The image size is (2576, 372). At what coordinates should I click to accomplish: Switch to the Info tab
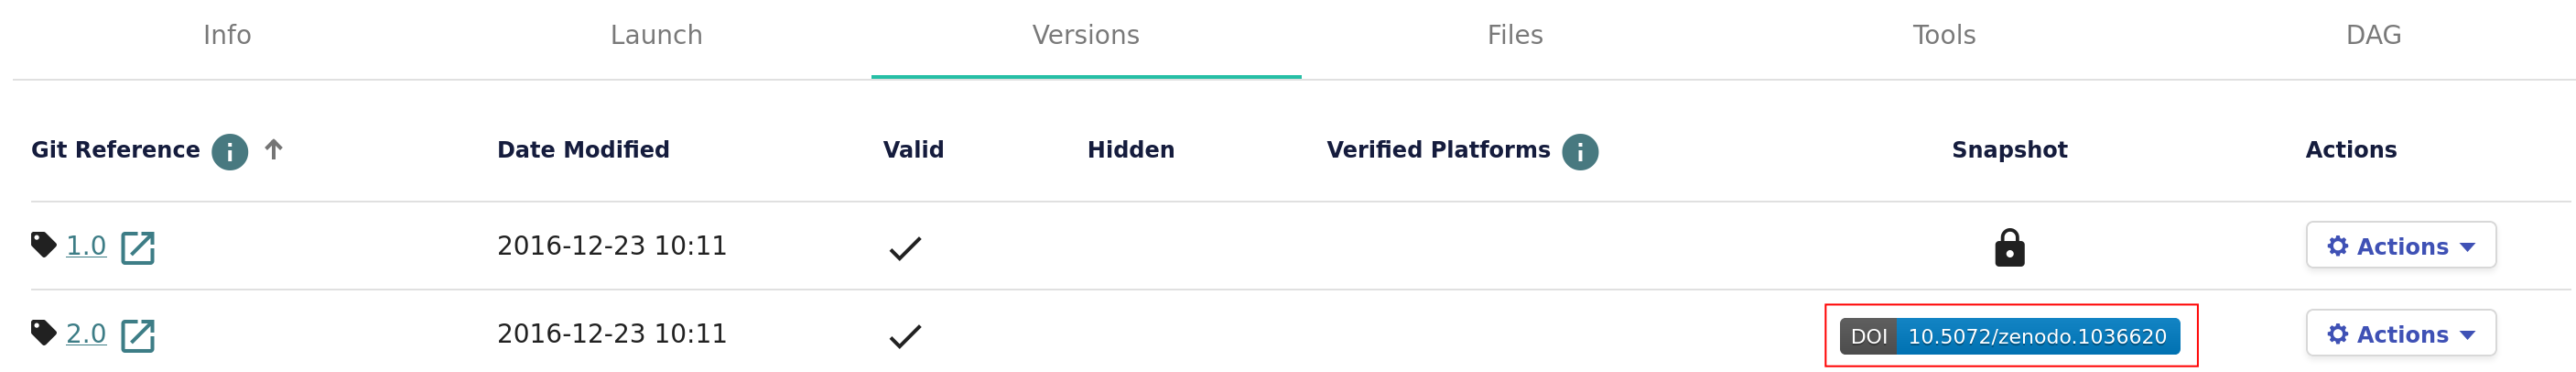[x=227, y=35]
